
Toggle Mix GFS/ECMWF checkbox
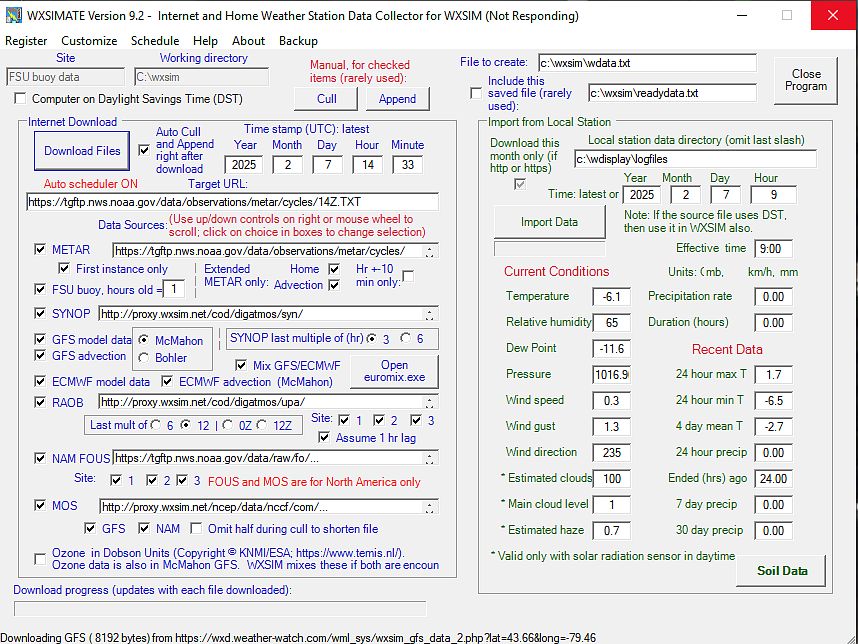click(241, 365)
